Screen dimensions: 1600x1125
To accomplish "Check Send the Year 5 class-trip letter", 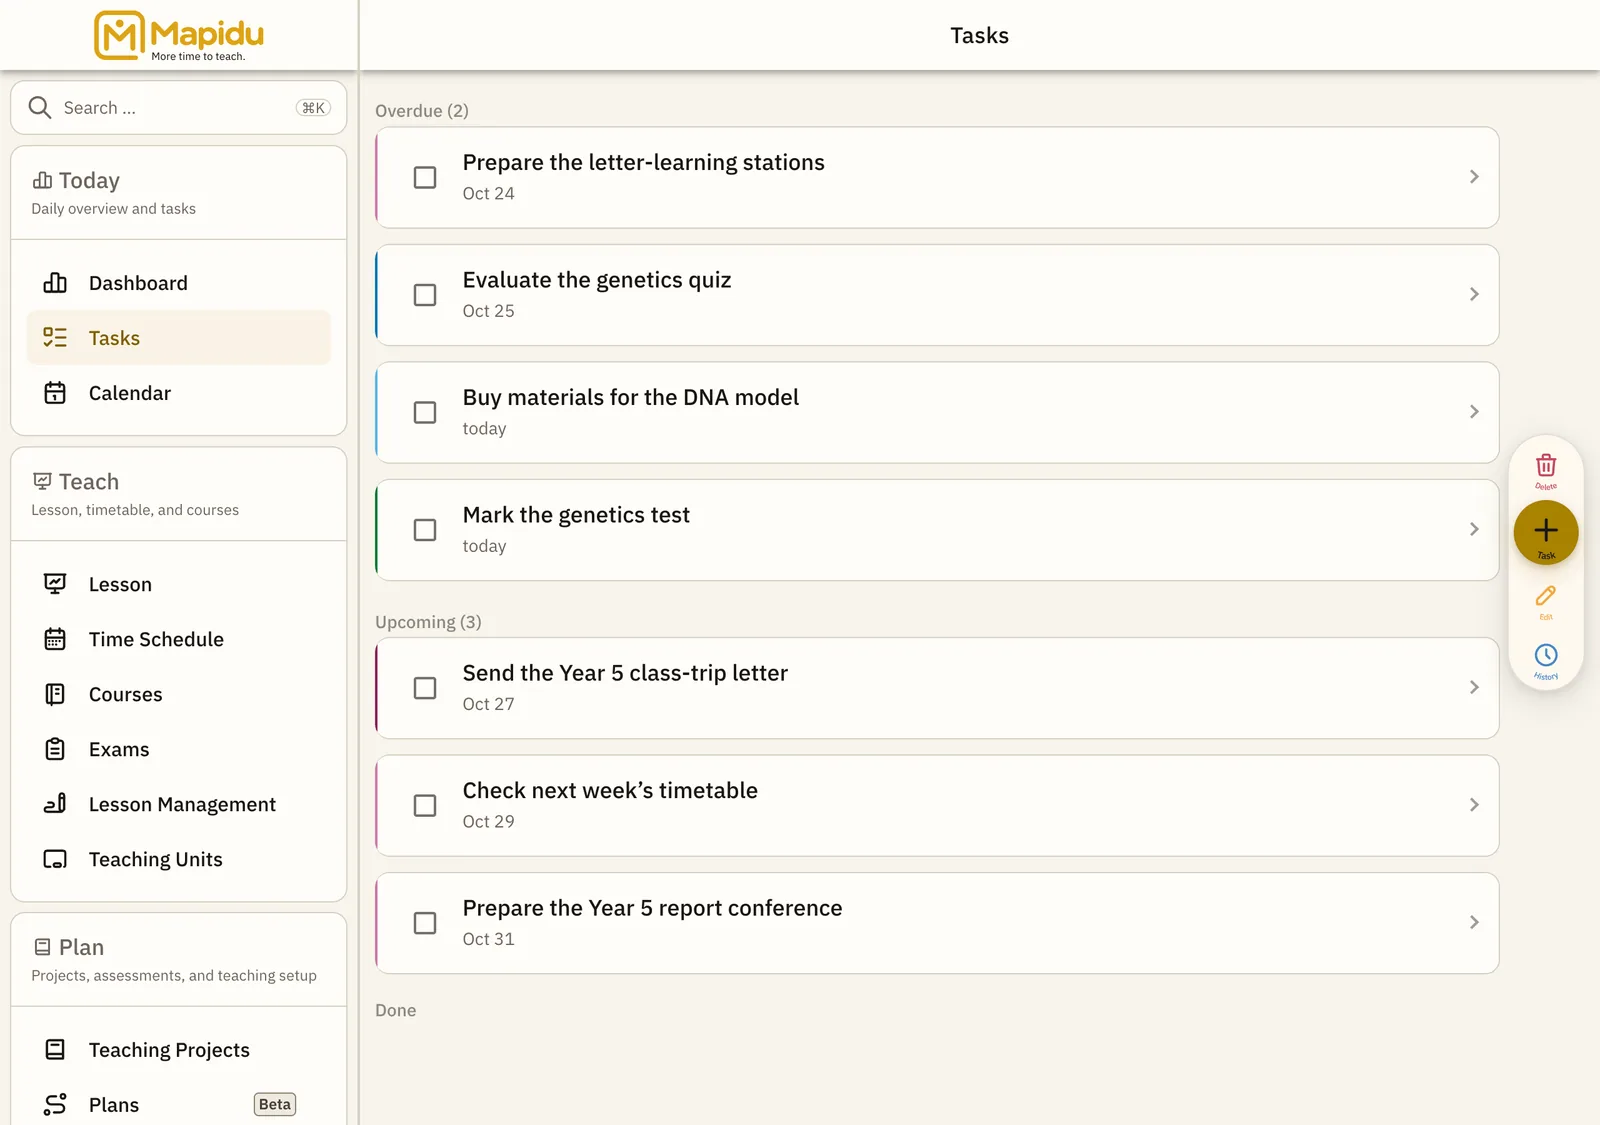I will [425, 688].
